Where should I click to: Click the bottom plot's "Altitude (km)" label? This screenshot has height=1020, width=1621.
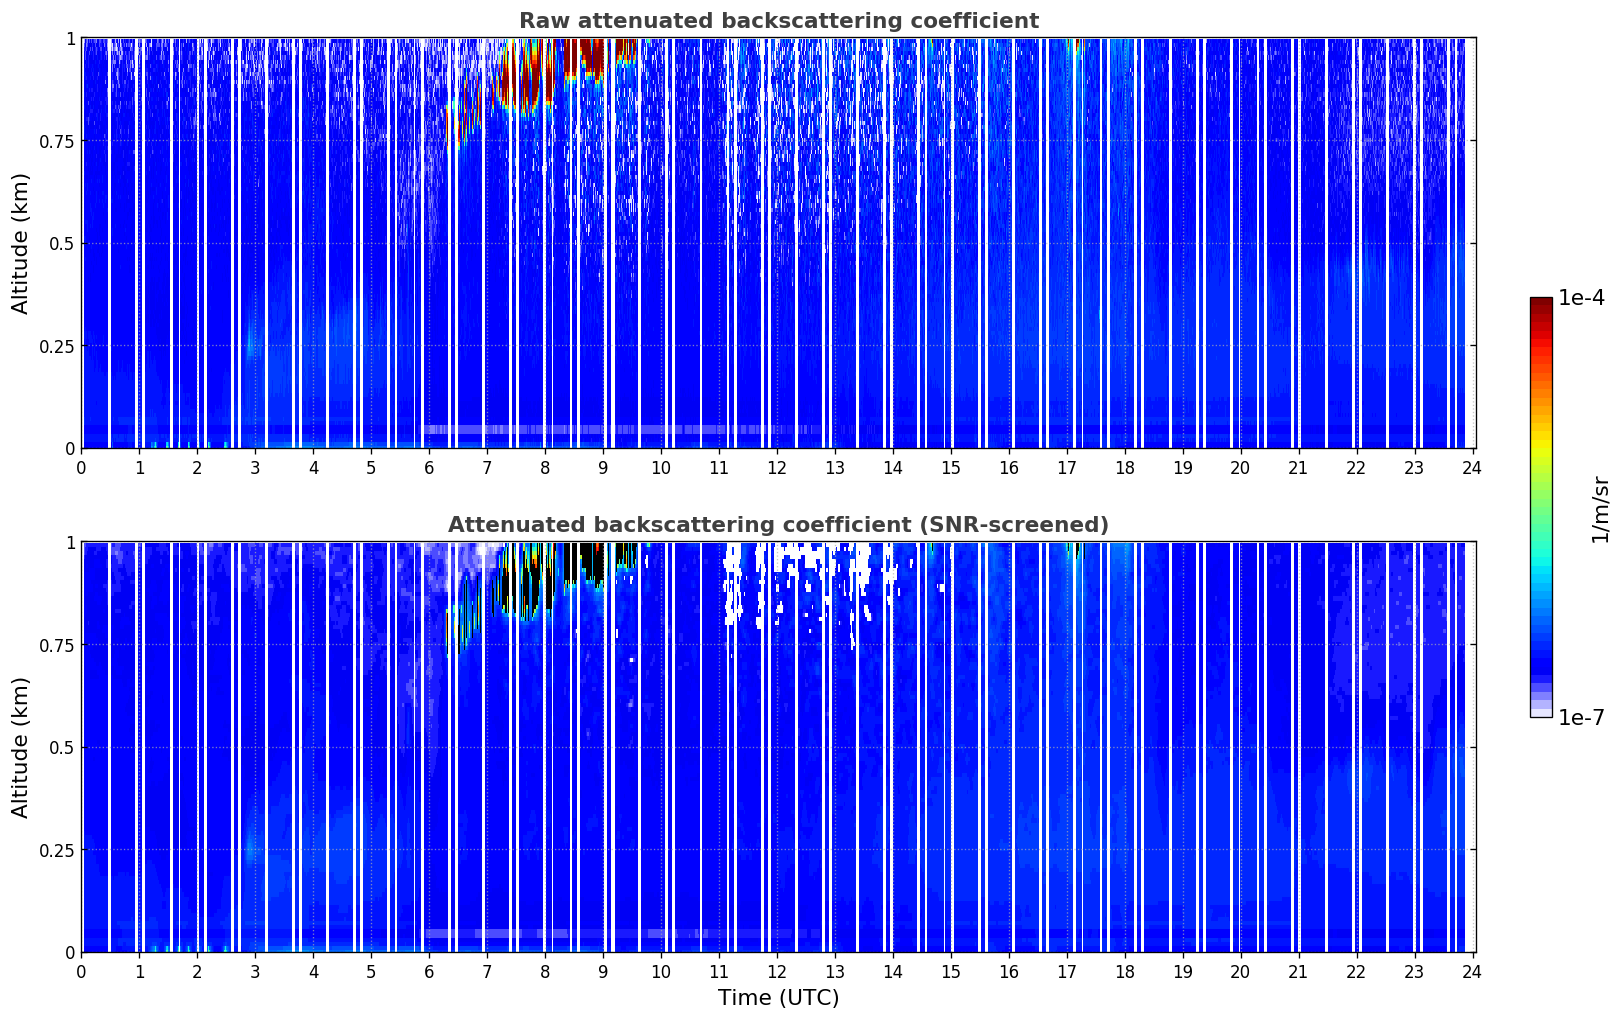point(21,747)
